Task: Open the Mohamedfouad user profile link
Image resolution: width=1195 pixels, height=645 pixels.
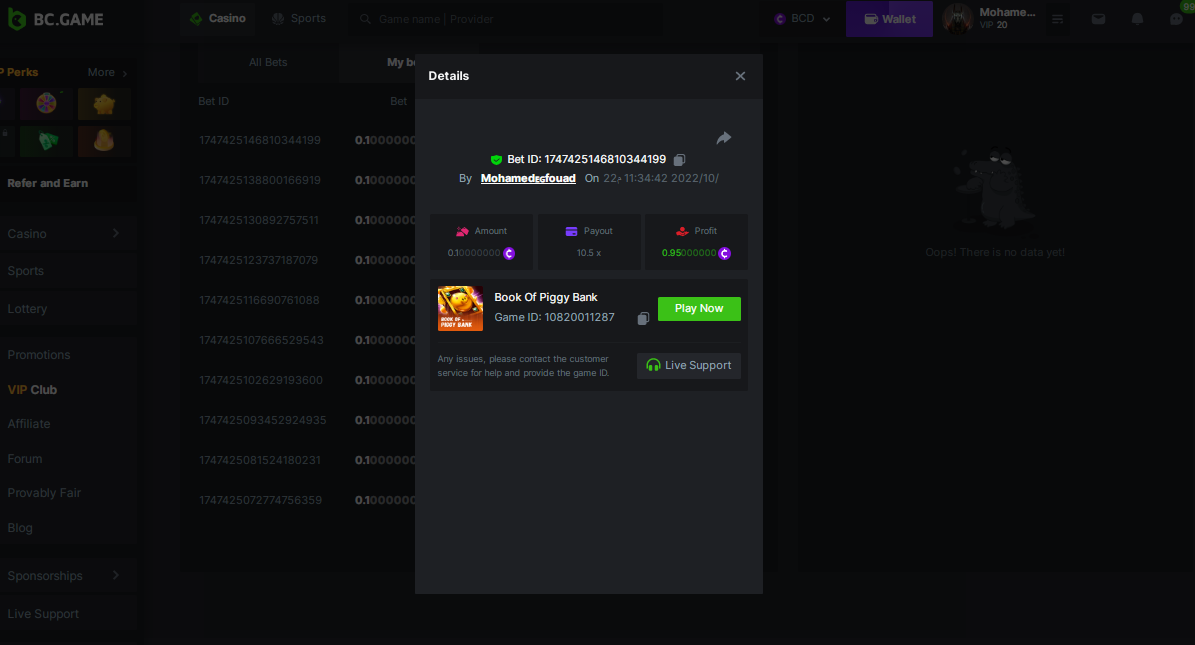Action: (x=528, y=178)
